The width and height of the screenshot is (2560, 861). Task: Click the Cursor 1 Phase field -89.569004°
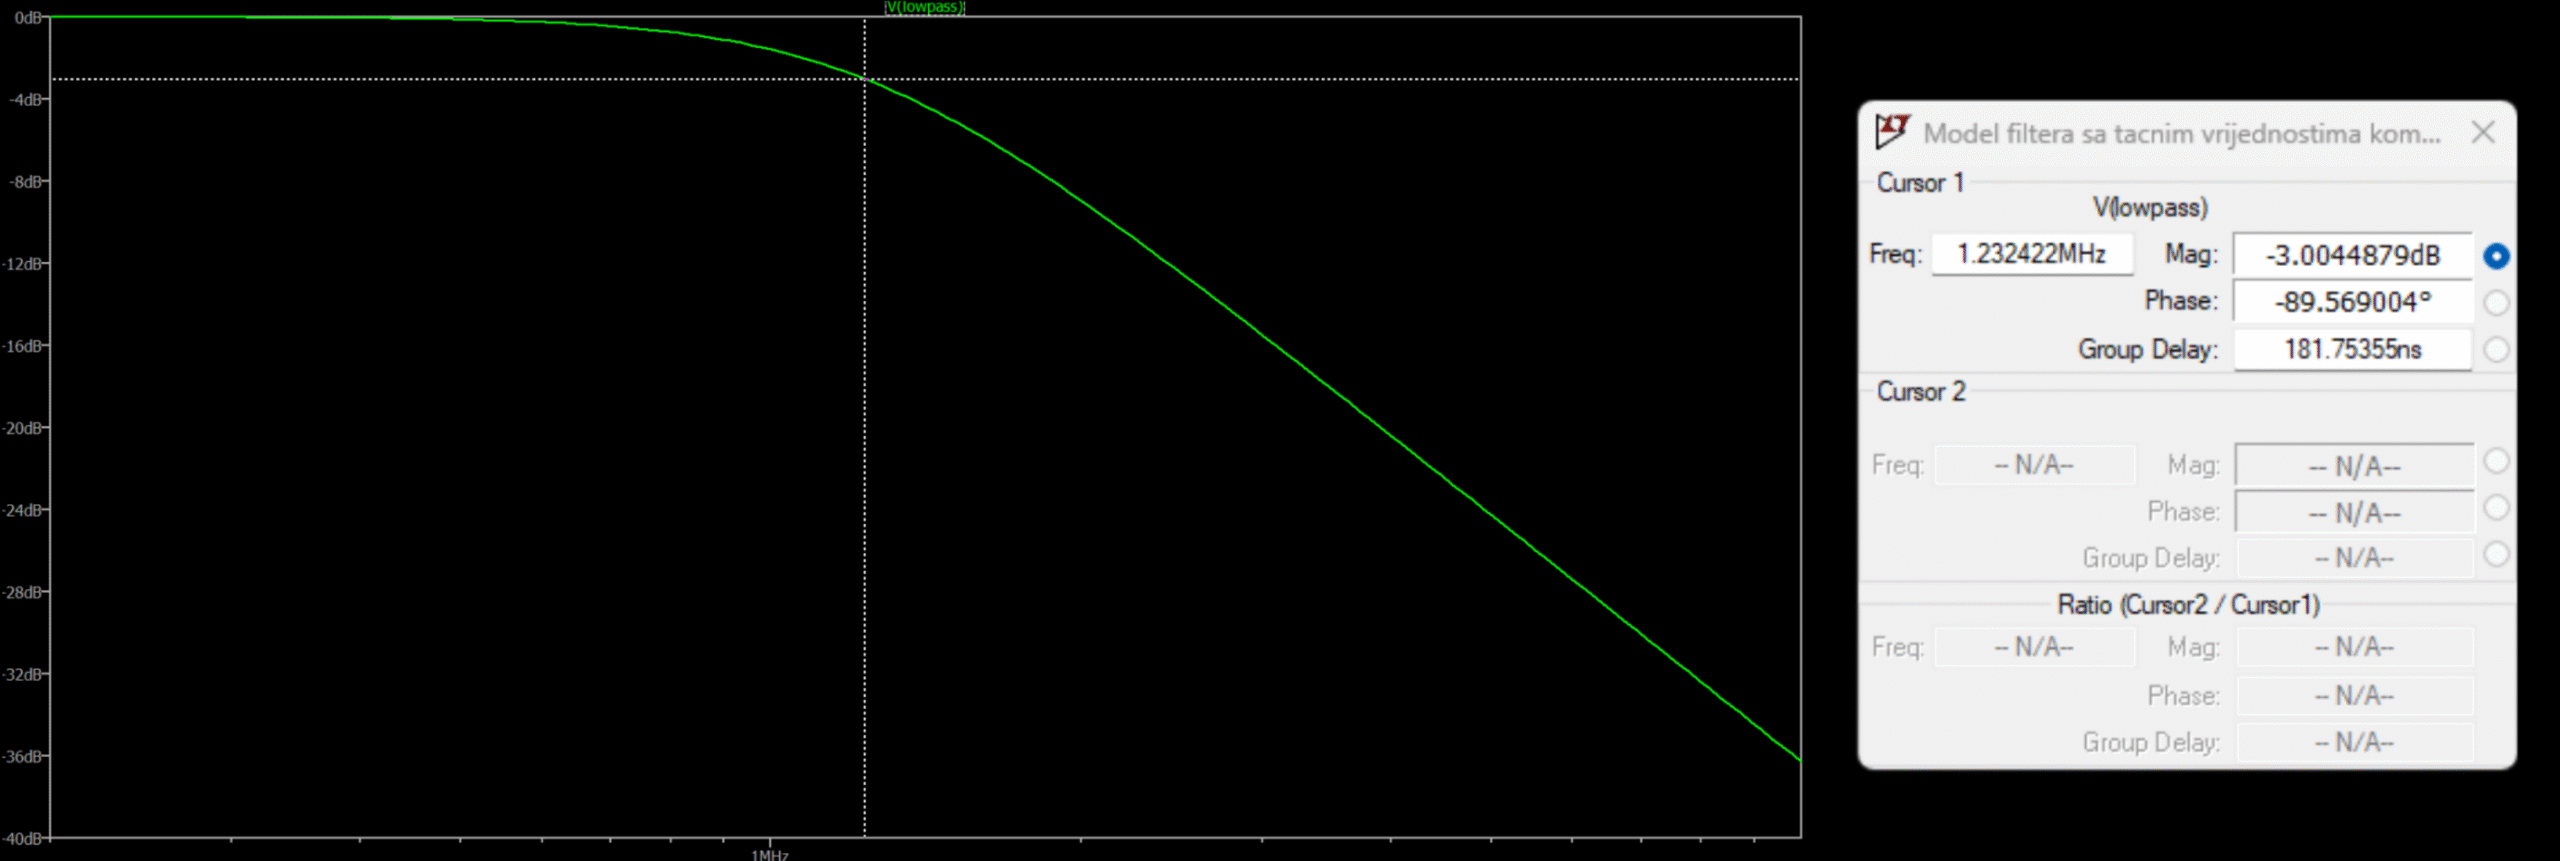pos(2353,302)
